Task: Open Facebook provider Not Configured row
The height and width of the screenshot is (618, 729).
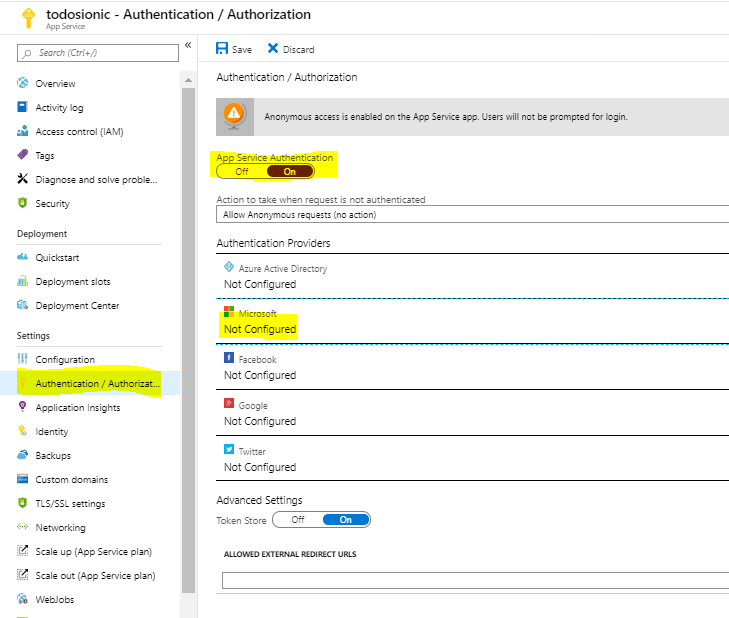Action: (x=472, y=367)
